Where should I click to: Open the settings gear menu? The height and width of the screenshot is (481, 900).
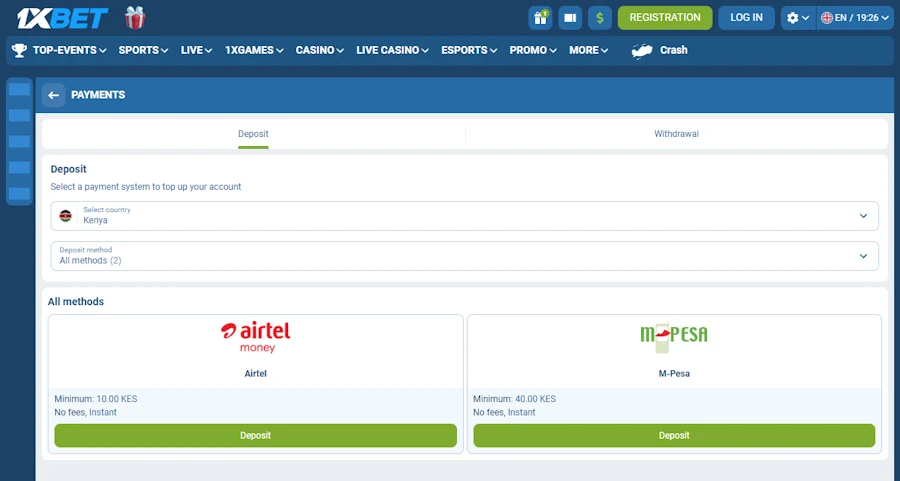(x=798, y=18)
